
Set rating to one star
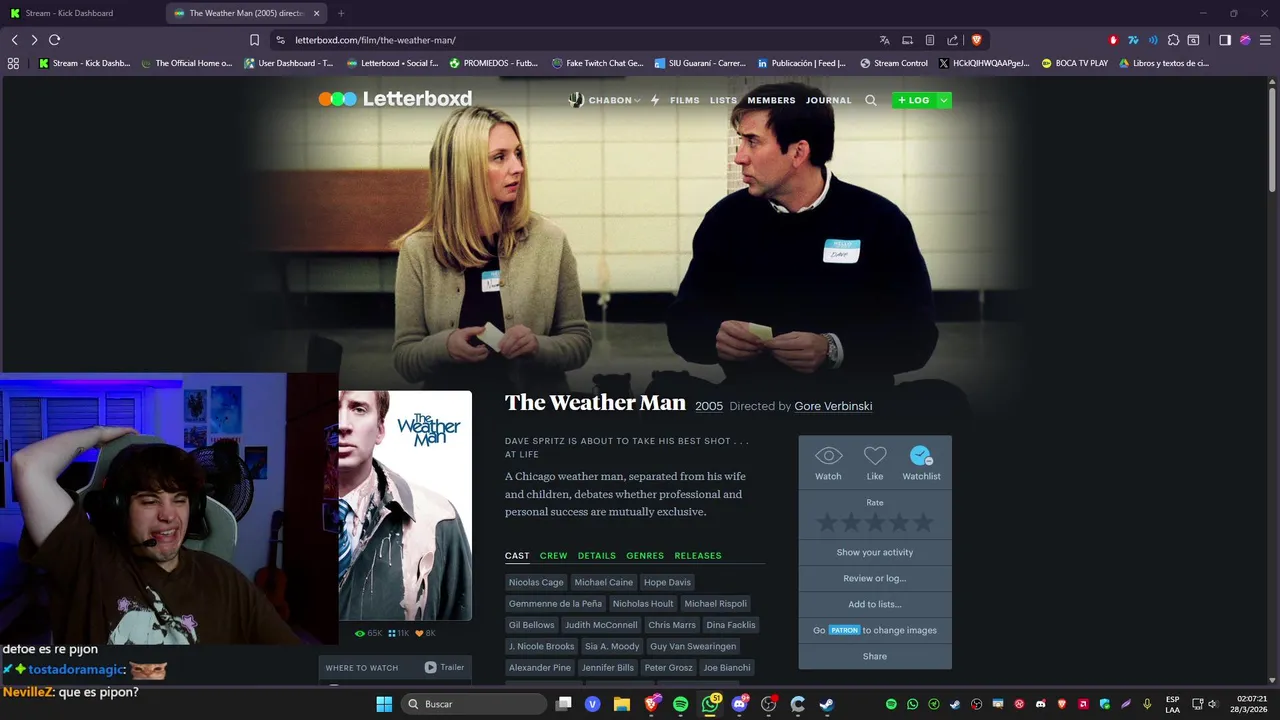(827, 522)
